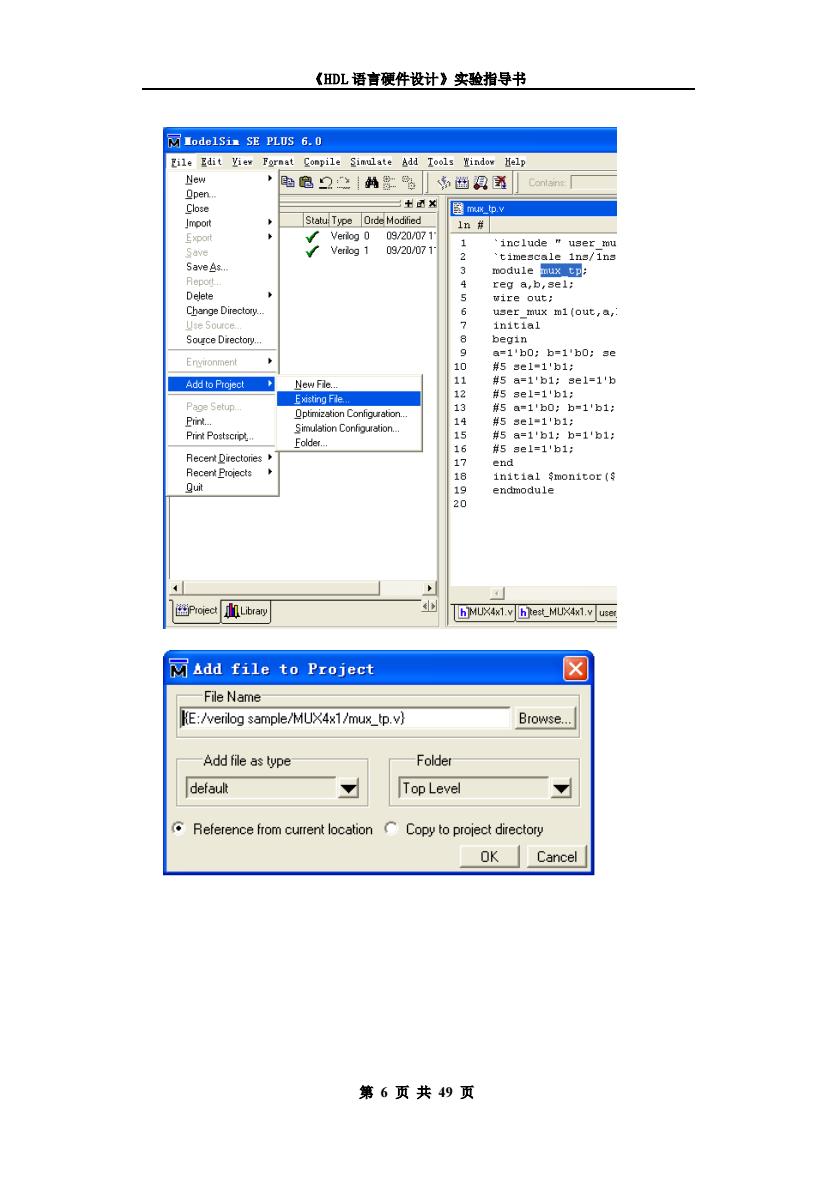Viewport: 835px width, 1179px height.
Task: Select Simulation Configuration... in the submenu
Action: point(349,428)
